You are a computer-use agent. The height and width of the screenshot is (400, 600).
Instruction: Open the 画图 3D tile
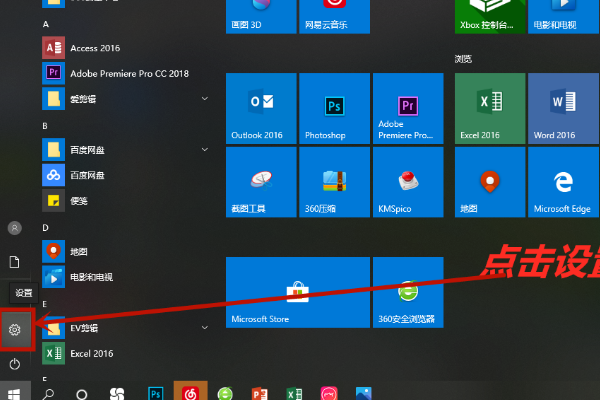click(261, 16)
